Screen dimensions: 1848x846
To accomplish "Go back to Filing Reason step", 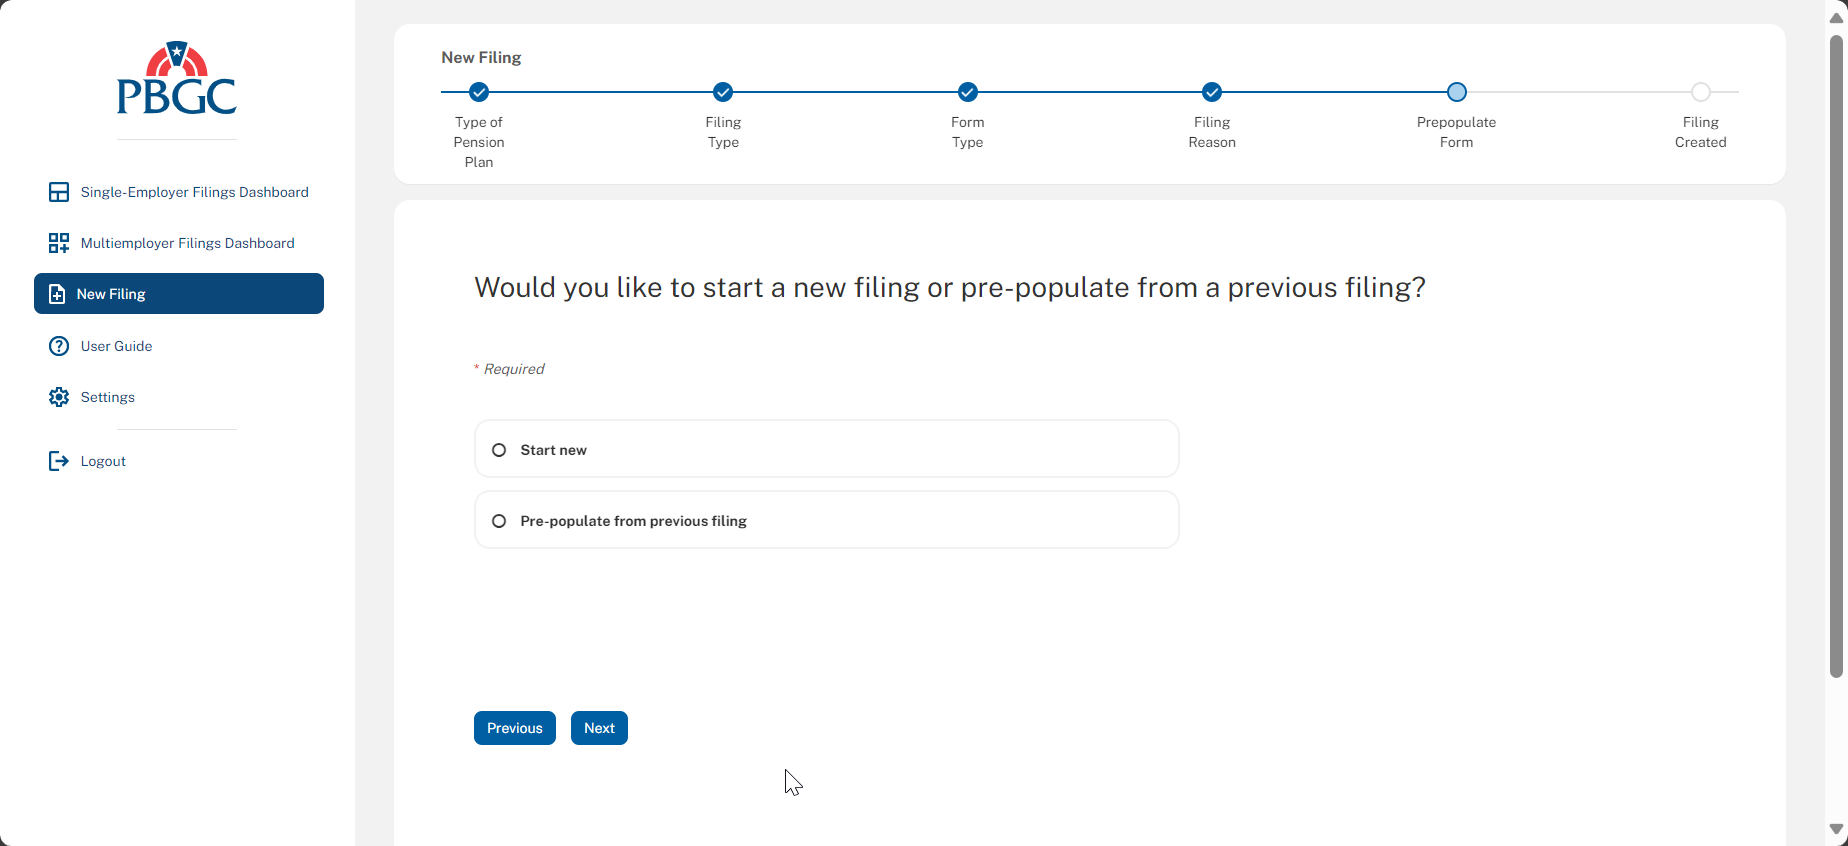I will pos(1212,92).
